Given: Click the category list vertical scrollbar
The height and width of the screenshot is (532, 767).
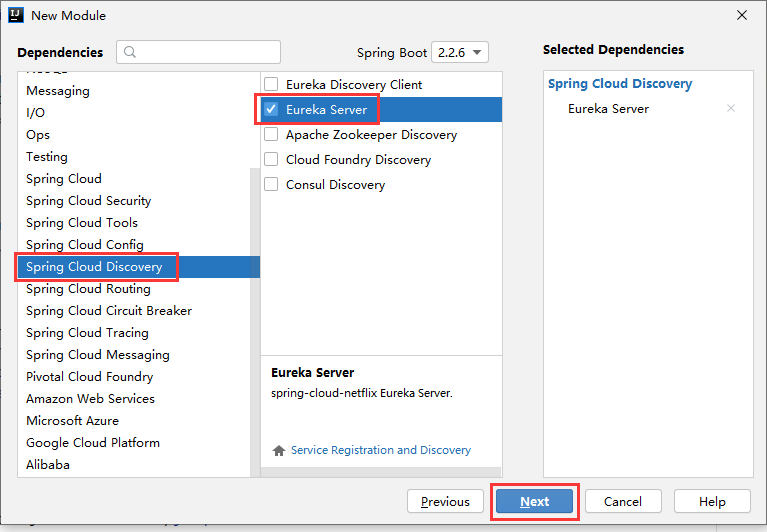Looking at the screenshot, I should [x=254, y=320].
